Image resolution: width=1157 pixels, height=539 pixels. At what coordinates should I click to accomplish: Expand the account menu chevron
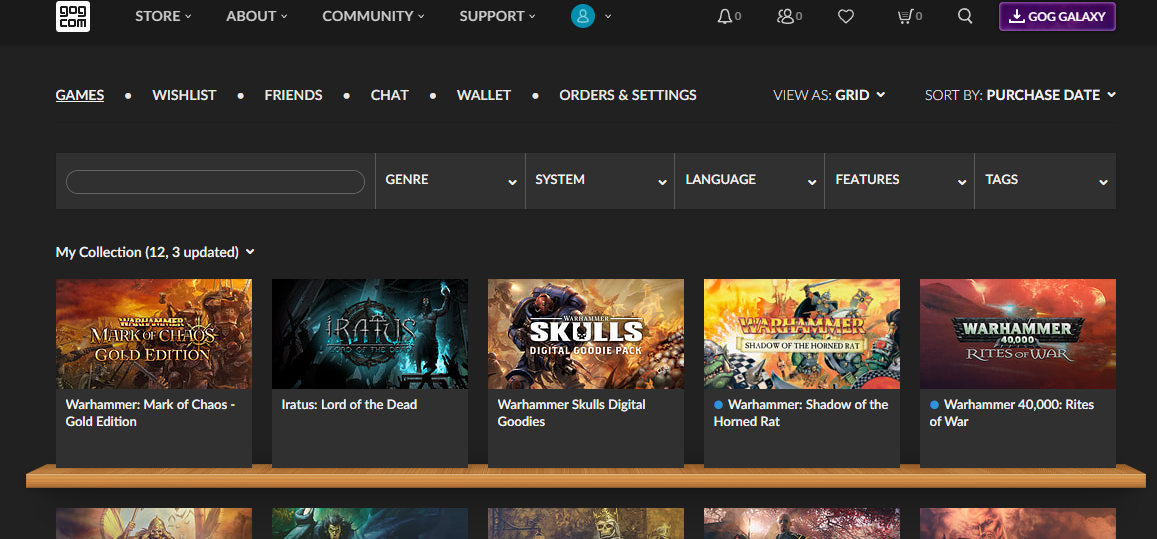[x=608, y=16]
